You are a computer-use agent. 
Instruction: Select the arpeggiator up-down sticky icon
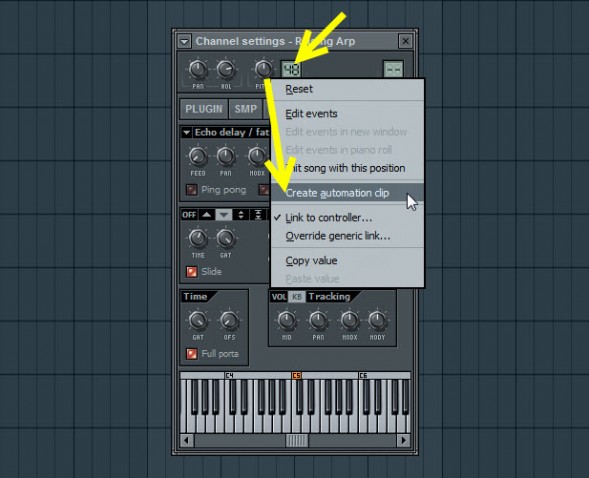pos(258,215)
